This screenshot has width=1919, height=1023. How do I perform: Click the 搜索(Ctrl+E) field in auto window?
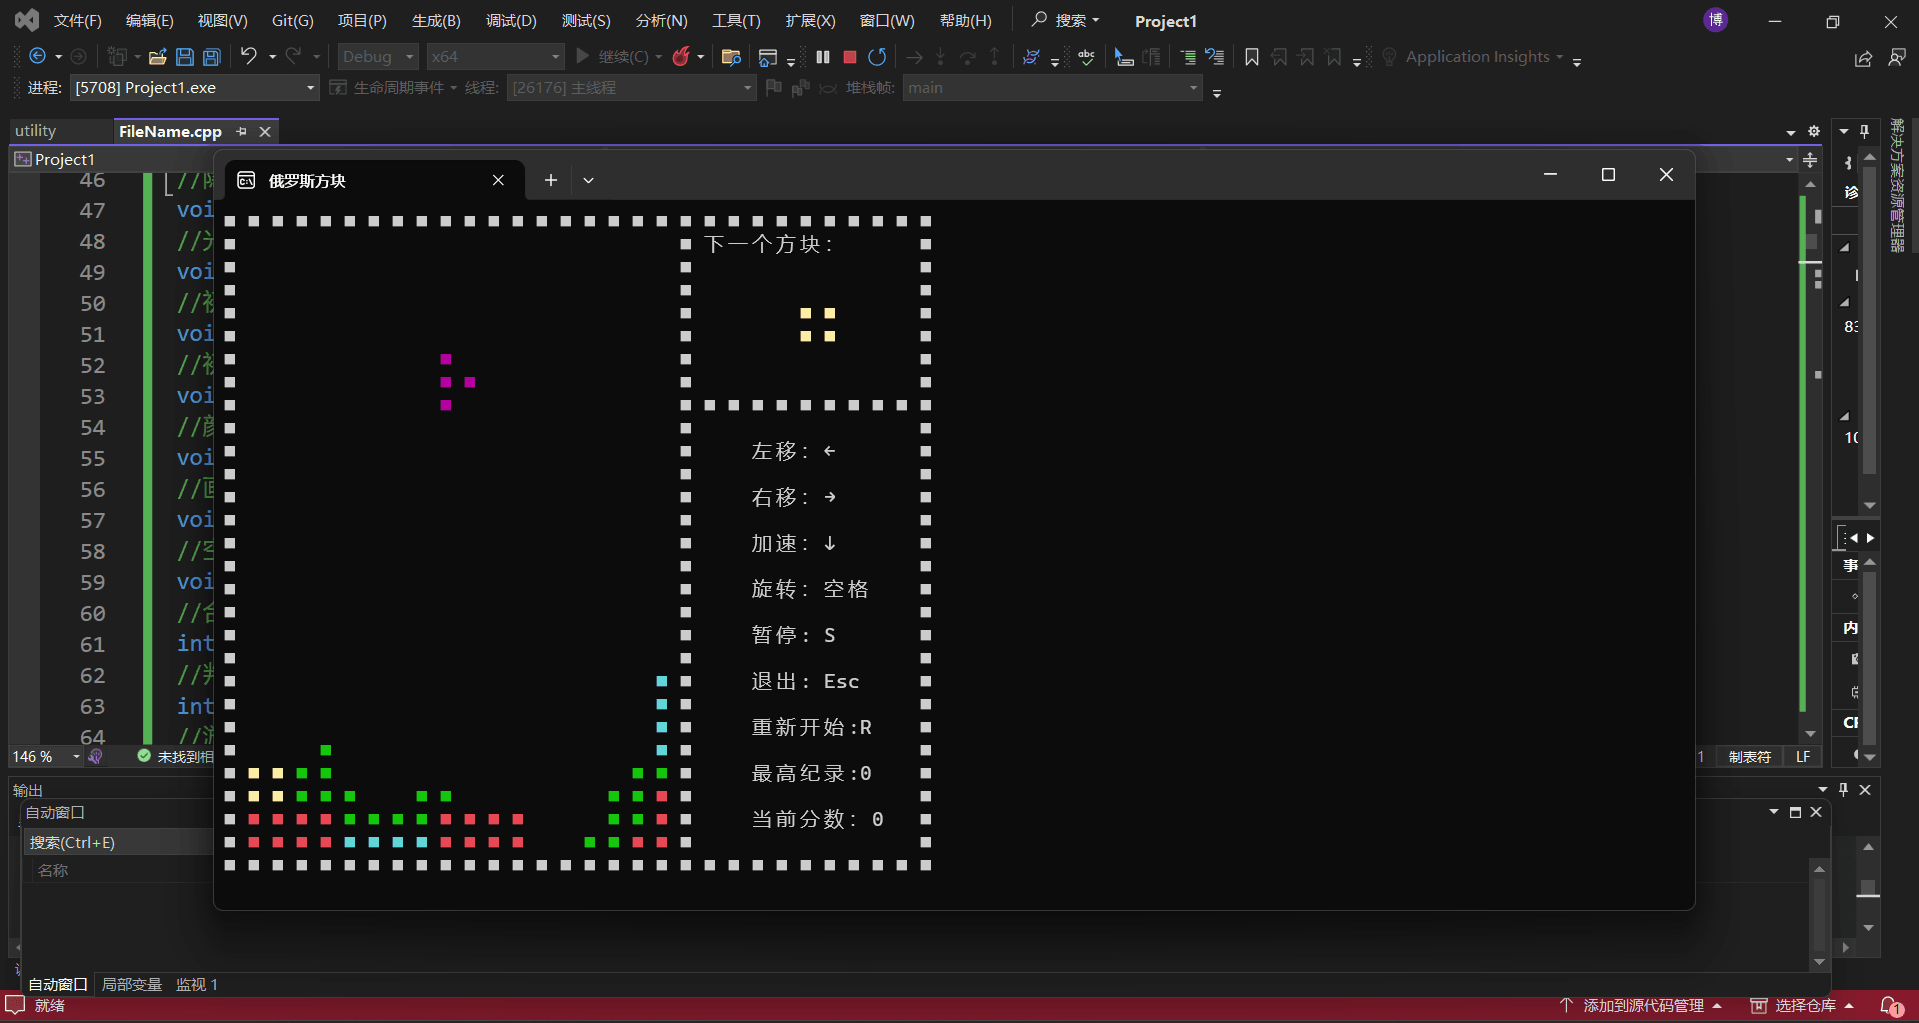120,842
